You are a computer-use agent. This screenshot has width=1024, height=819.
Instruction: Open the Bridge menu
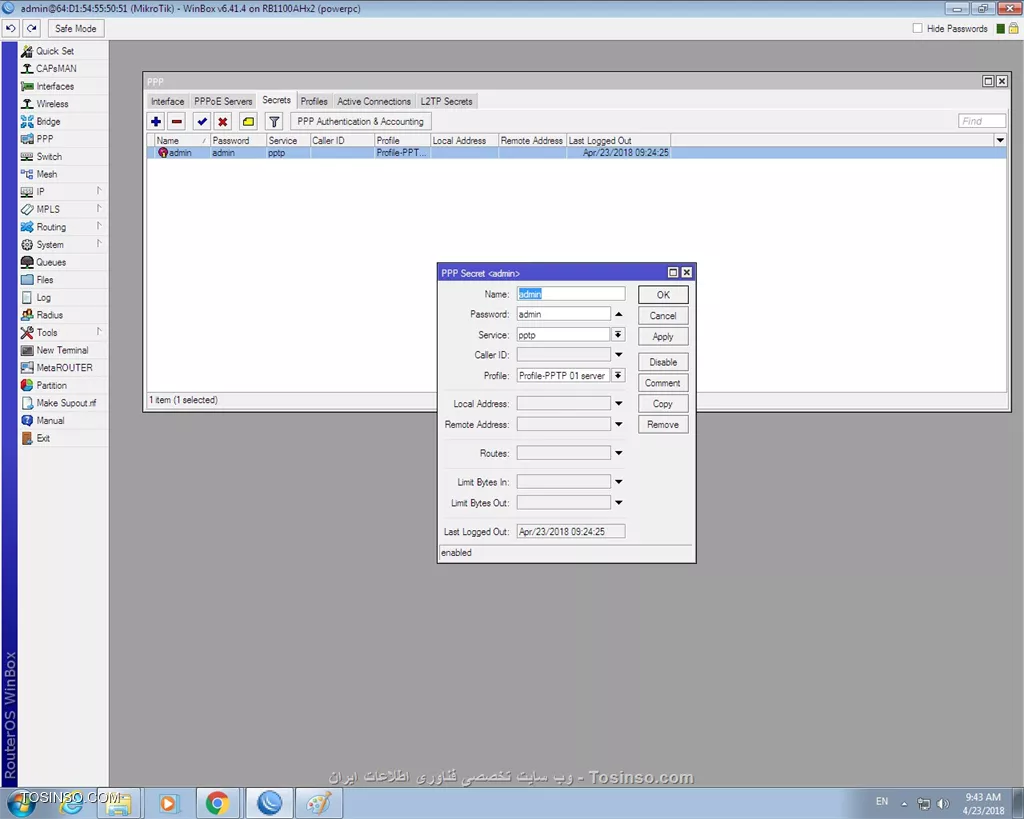tap(63, 121)
